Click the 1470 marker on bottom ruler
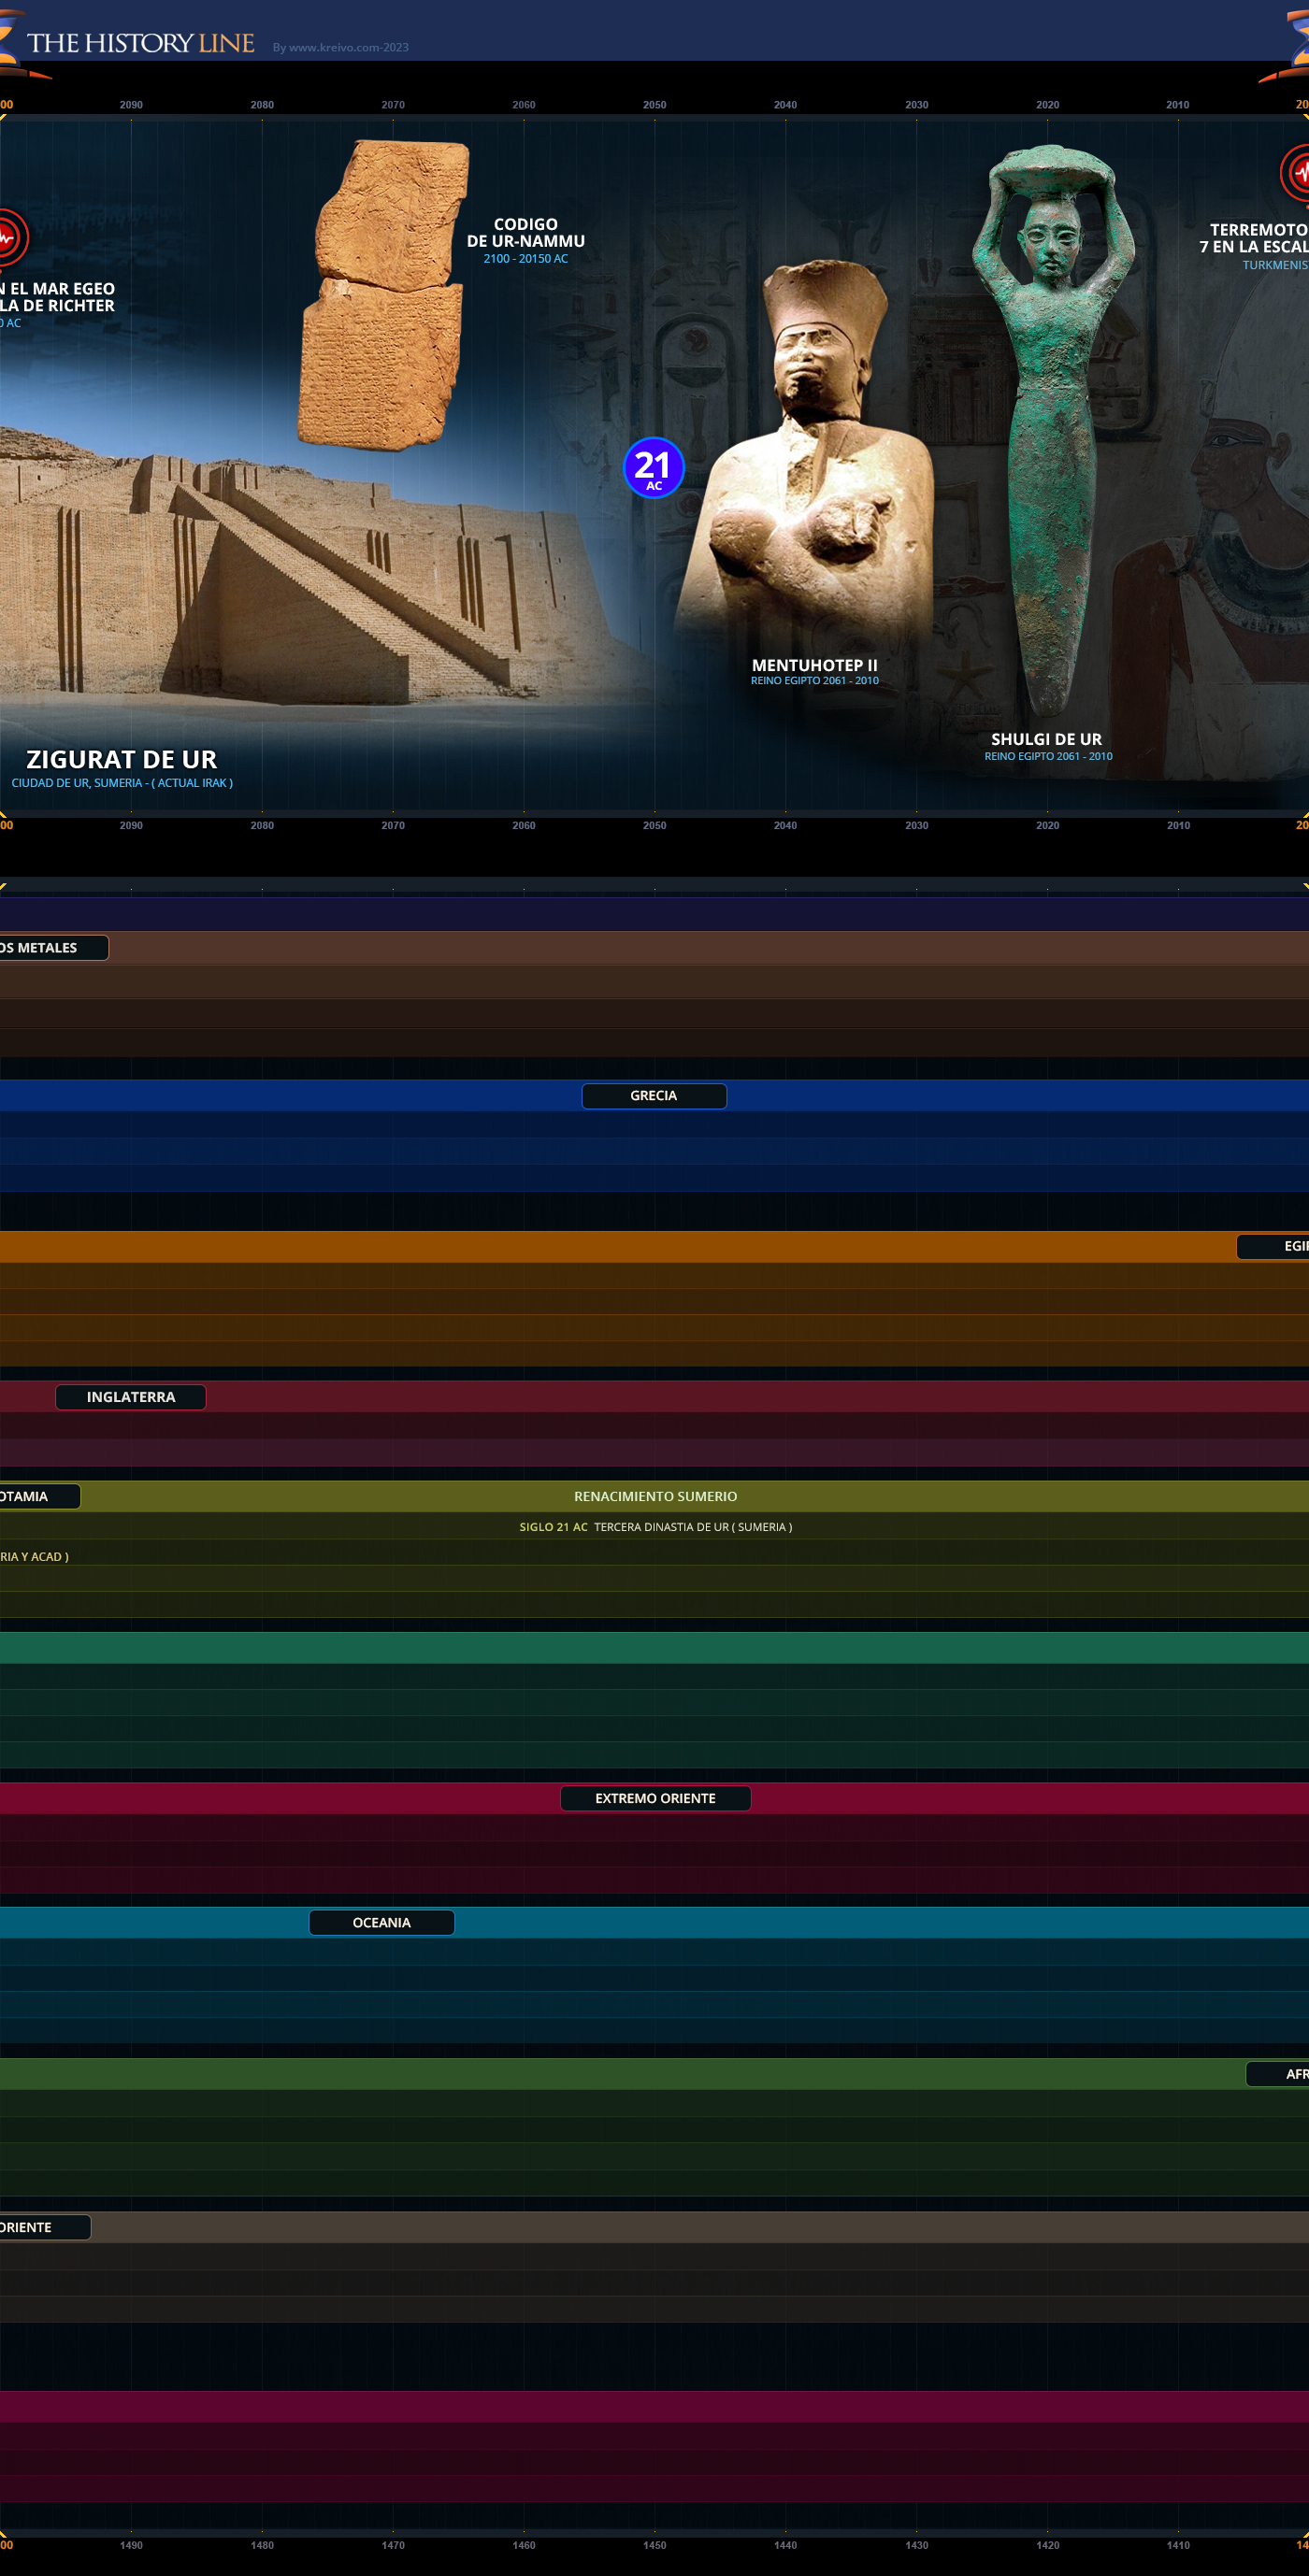 point(393,2545)
